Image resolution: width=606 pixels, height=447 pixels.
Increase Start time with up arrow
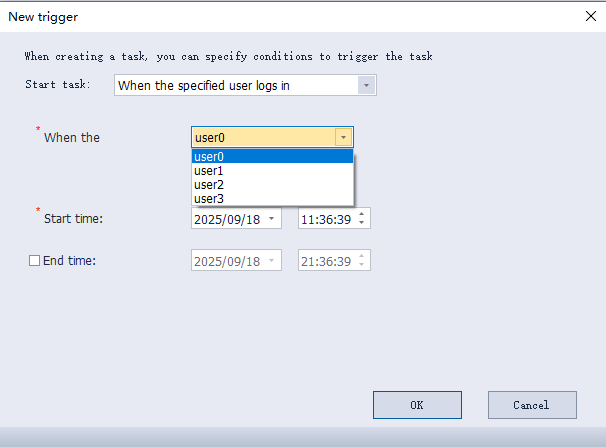point(362,213)
